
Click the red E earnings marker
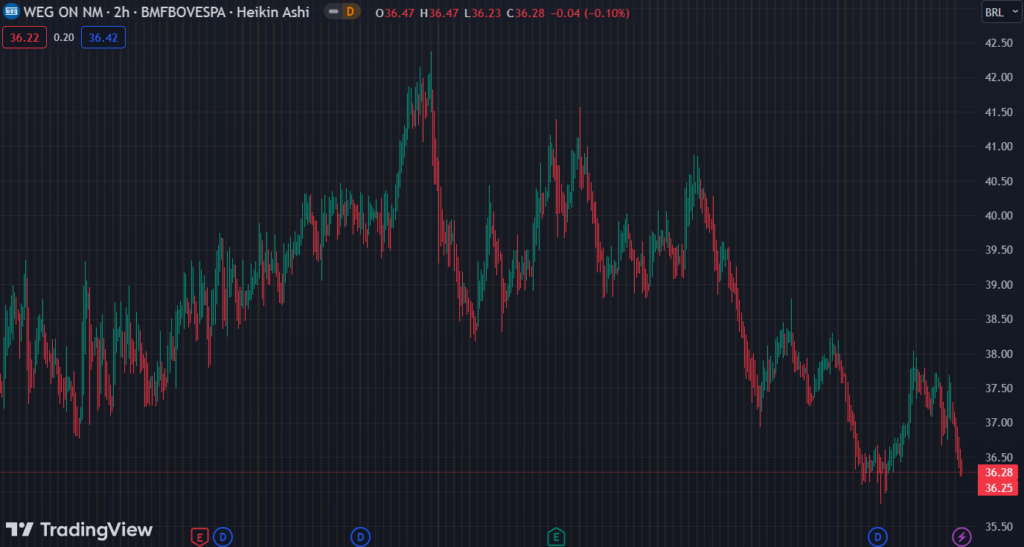pos(199,537)
